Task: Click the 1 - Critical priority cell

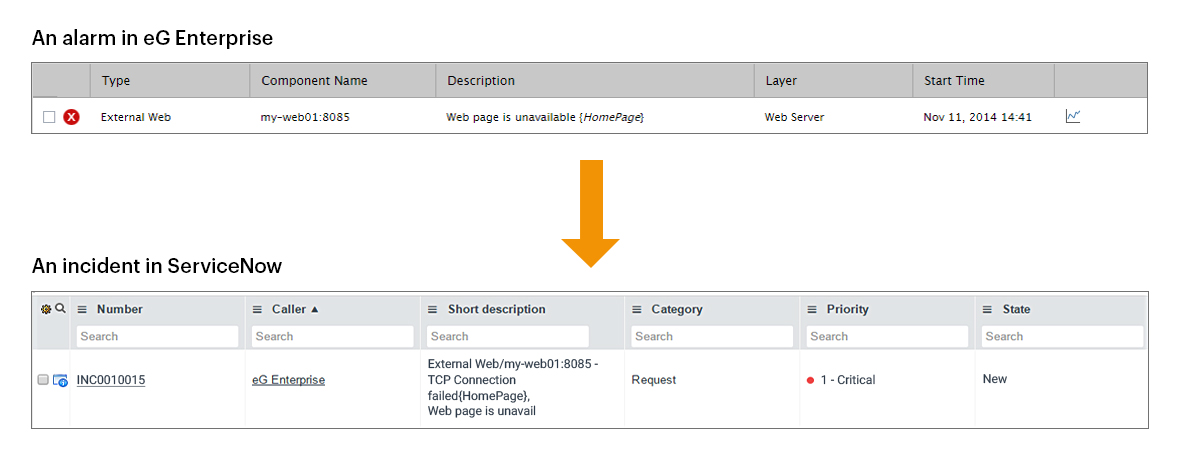Action: coord(848,380)
